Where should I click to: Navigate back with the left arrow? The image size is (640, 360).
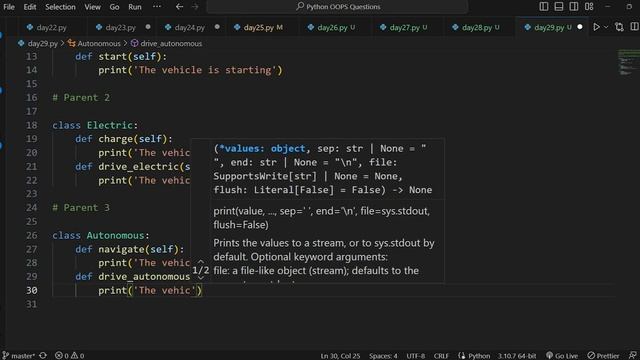click(179, 7)
